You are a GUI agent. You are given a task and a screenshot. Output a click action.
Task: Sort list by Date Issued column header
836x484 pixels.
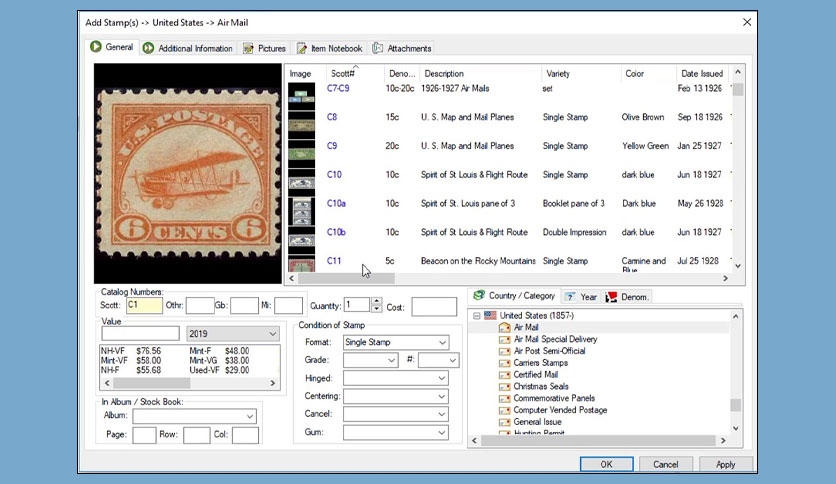(x=702, y=74)
